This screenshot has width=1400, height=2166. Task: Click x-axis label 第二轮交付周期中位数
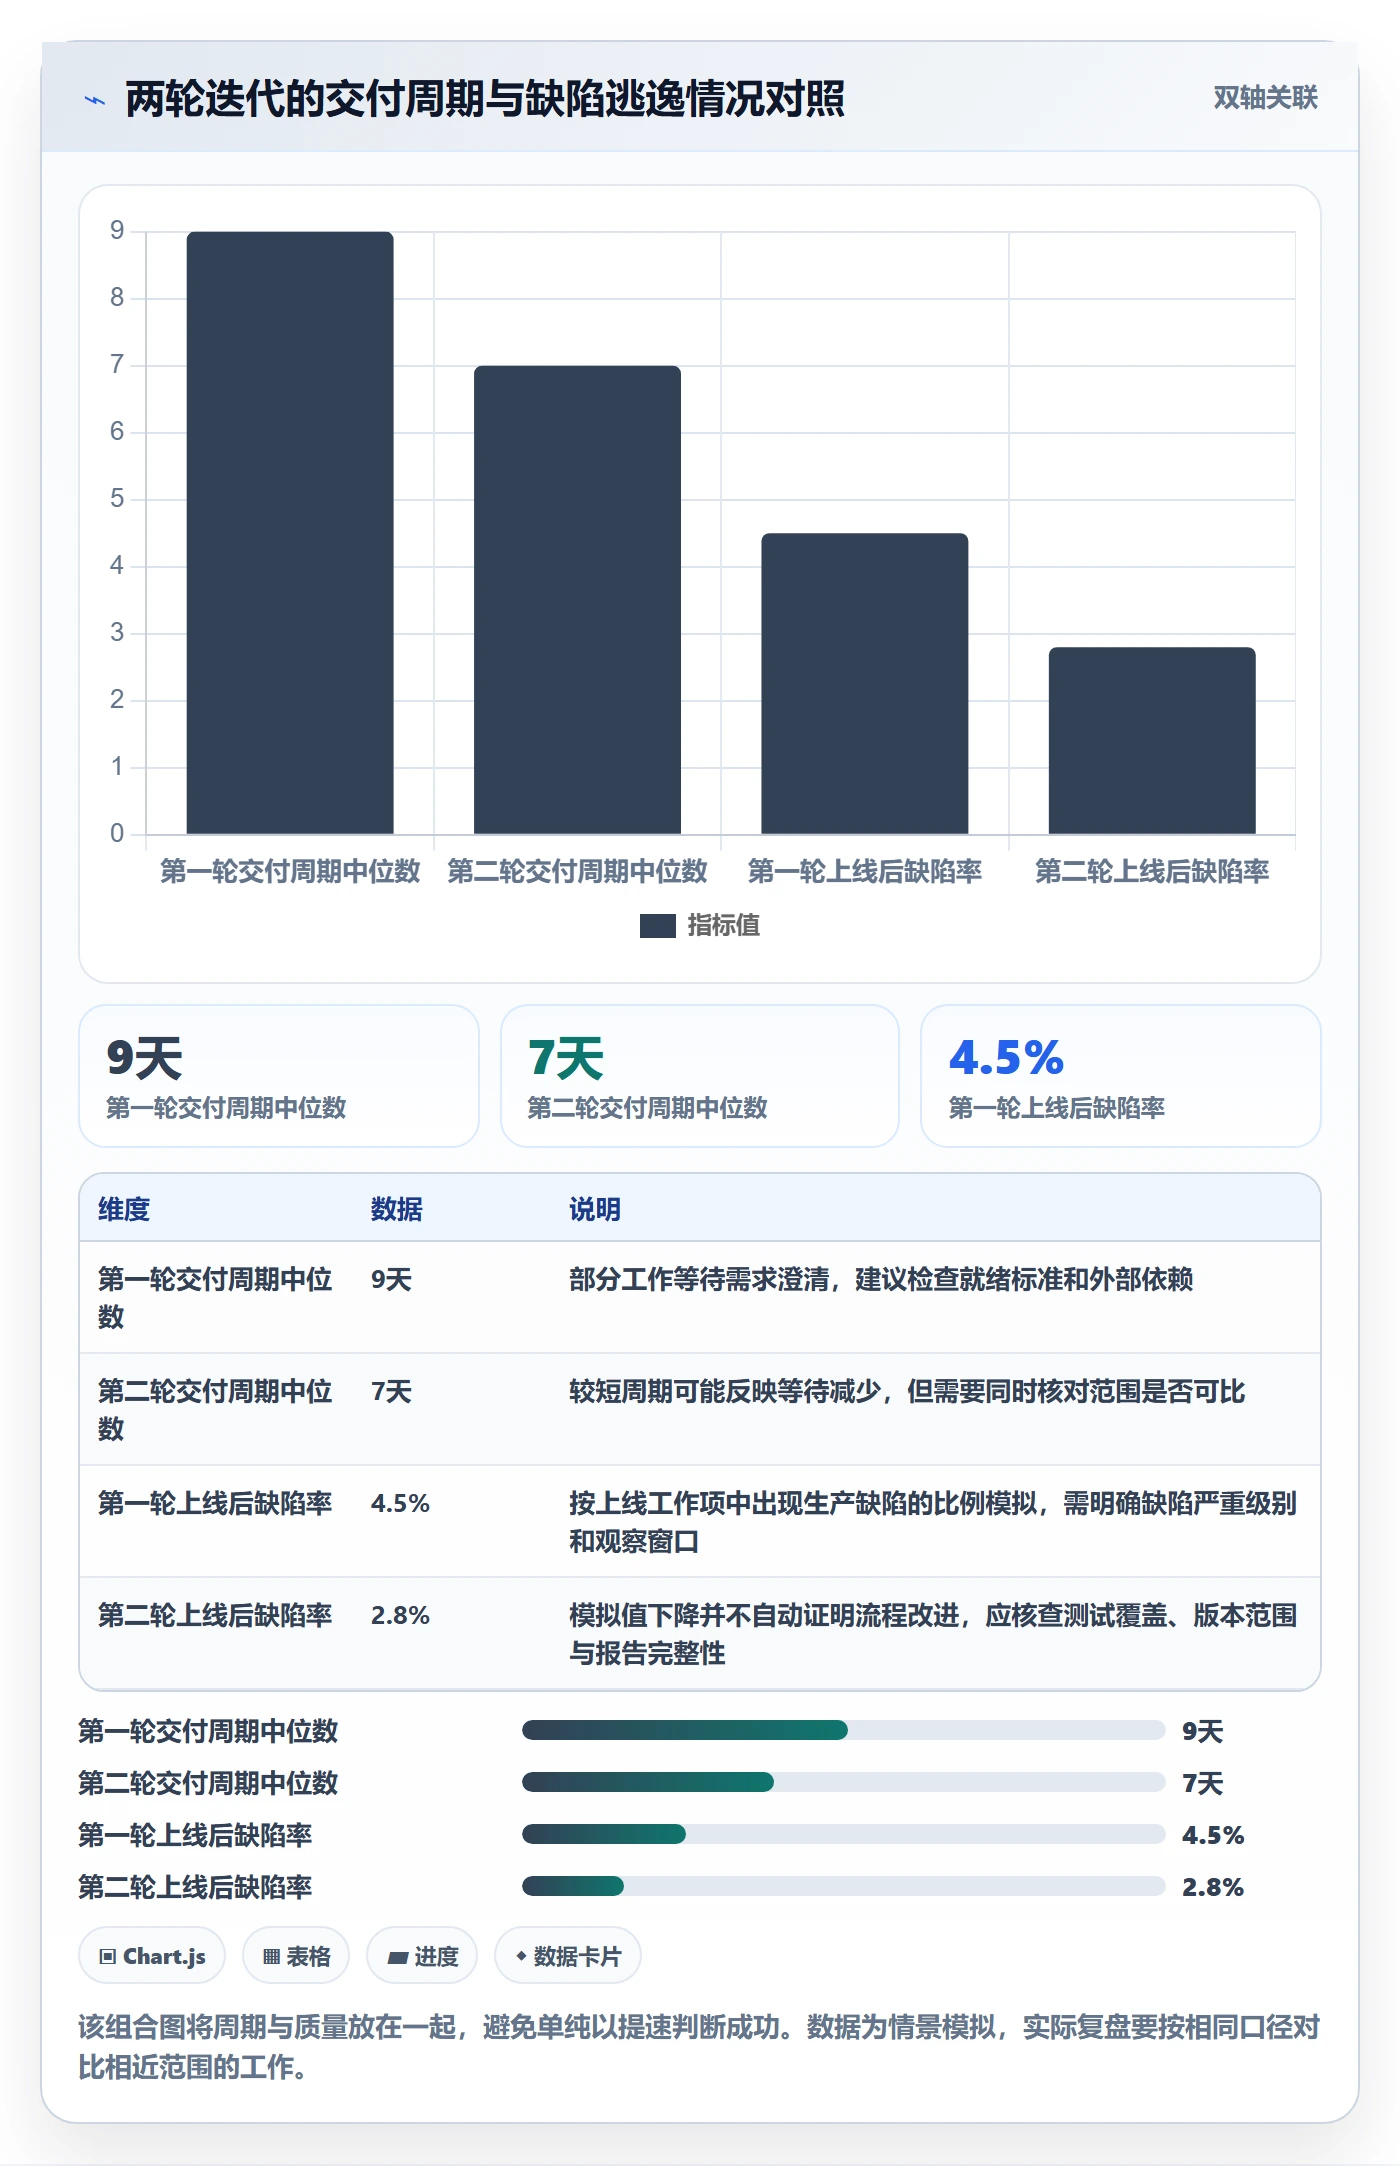[577, 871]
